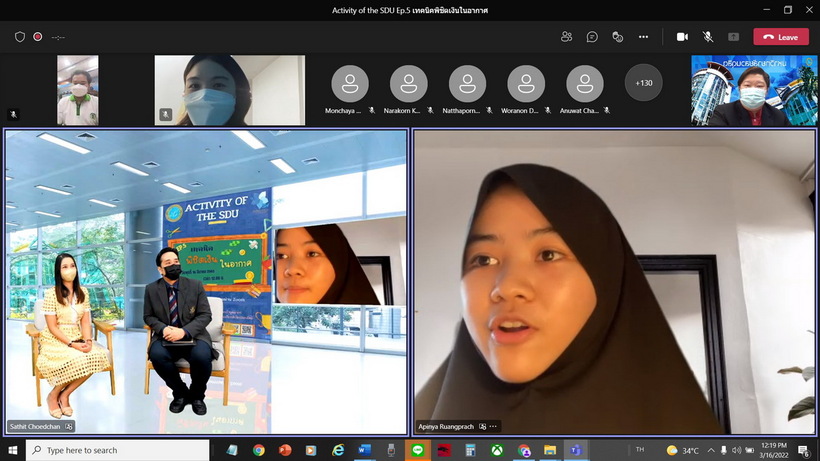Click the TH language indicator
The height and width of the screenshot is (461, 820).
click(x=639, y=451)
